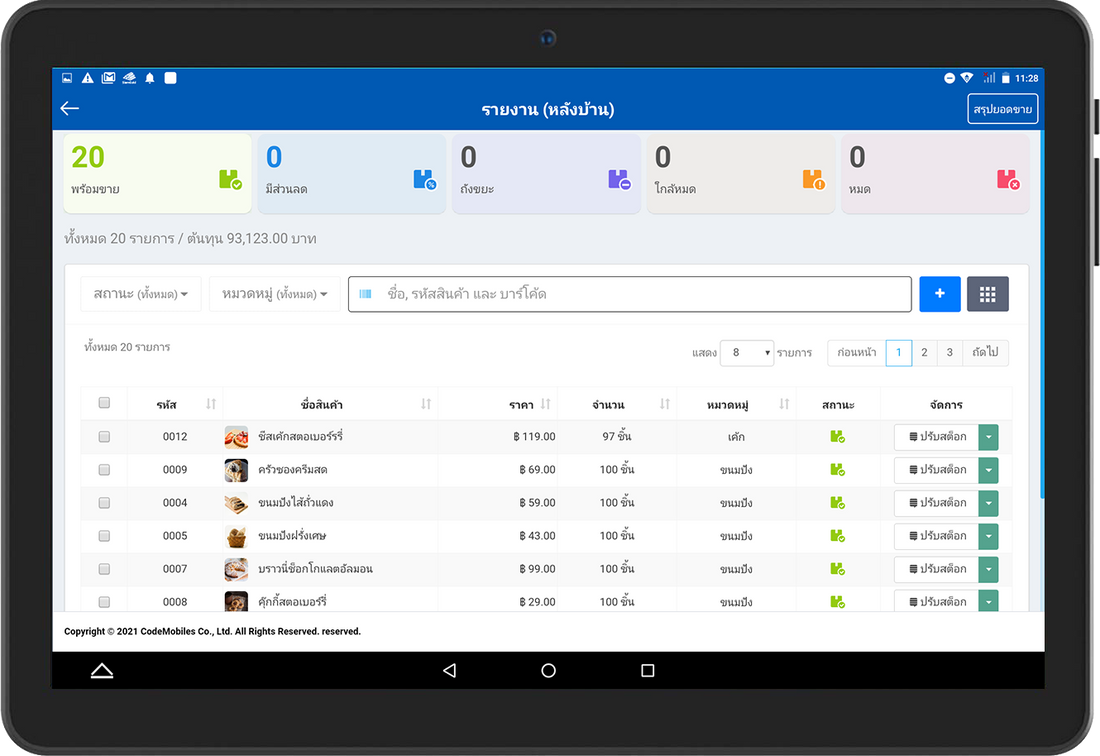Tap the out-of-stock red card icon
This screenshot has height=756, width=1100.
click(1008, 180)
